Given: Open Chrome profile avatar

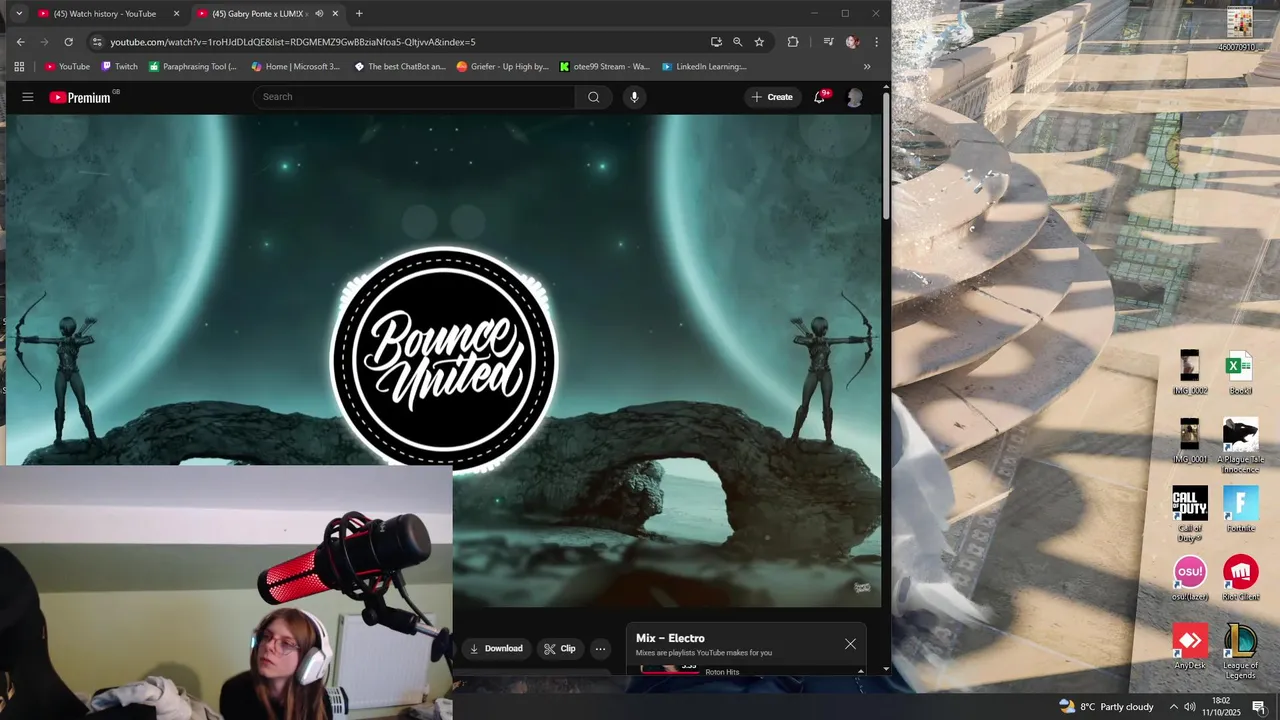Looking at the screenshot, I should 852,42.
